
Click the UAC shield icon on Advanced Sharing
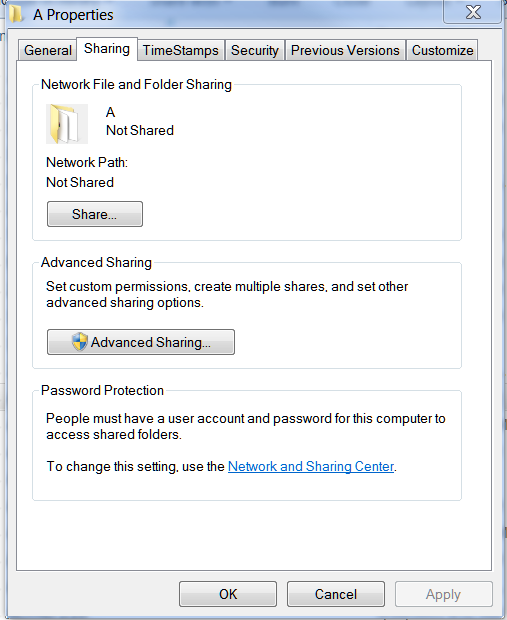79,342
